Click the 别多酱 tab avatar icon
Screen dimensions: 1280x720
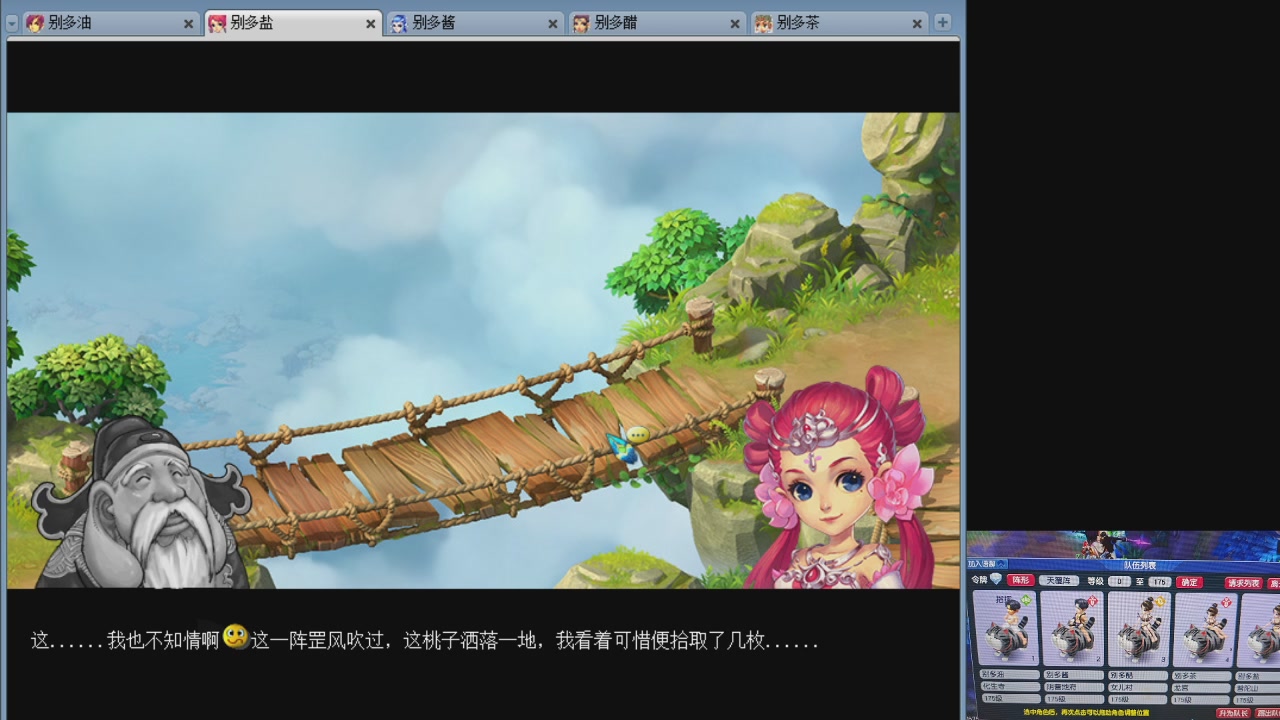[x=399, y=24]
